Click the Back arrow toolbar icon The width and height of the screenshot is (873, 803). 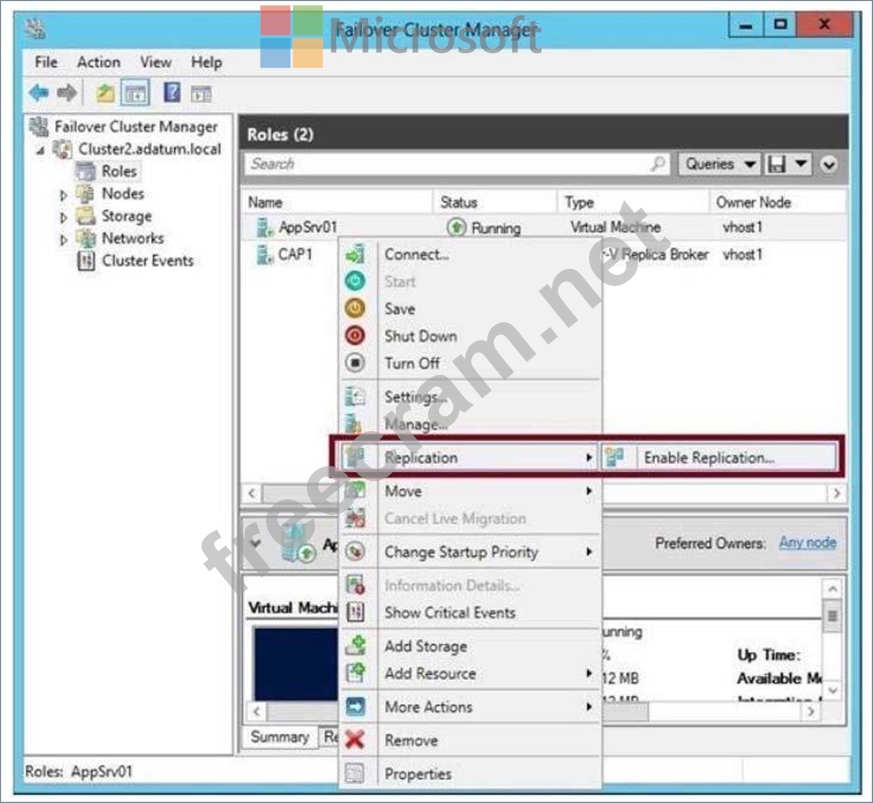tap(39, 92)
